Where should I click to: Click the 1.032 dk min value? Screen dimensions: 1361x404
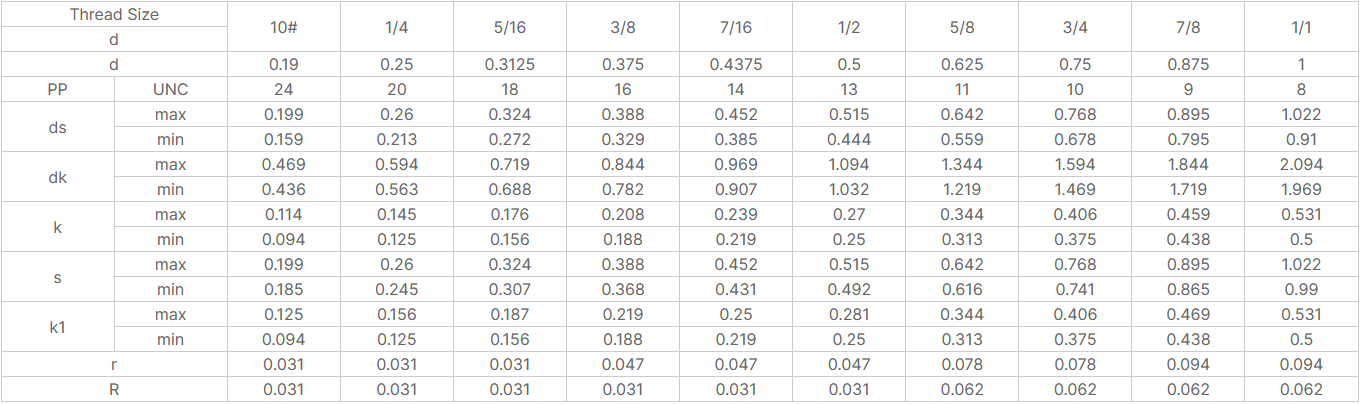pyautogui.click(x=849, y=189)
